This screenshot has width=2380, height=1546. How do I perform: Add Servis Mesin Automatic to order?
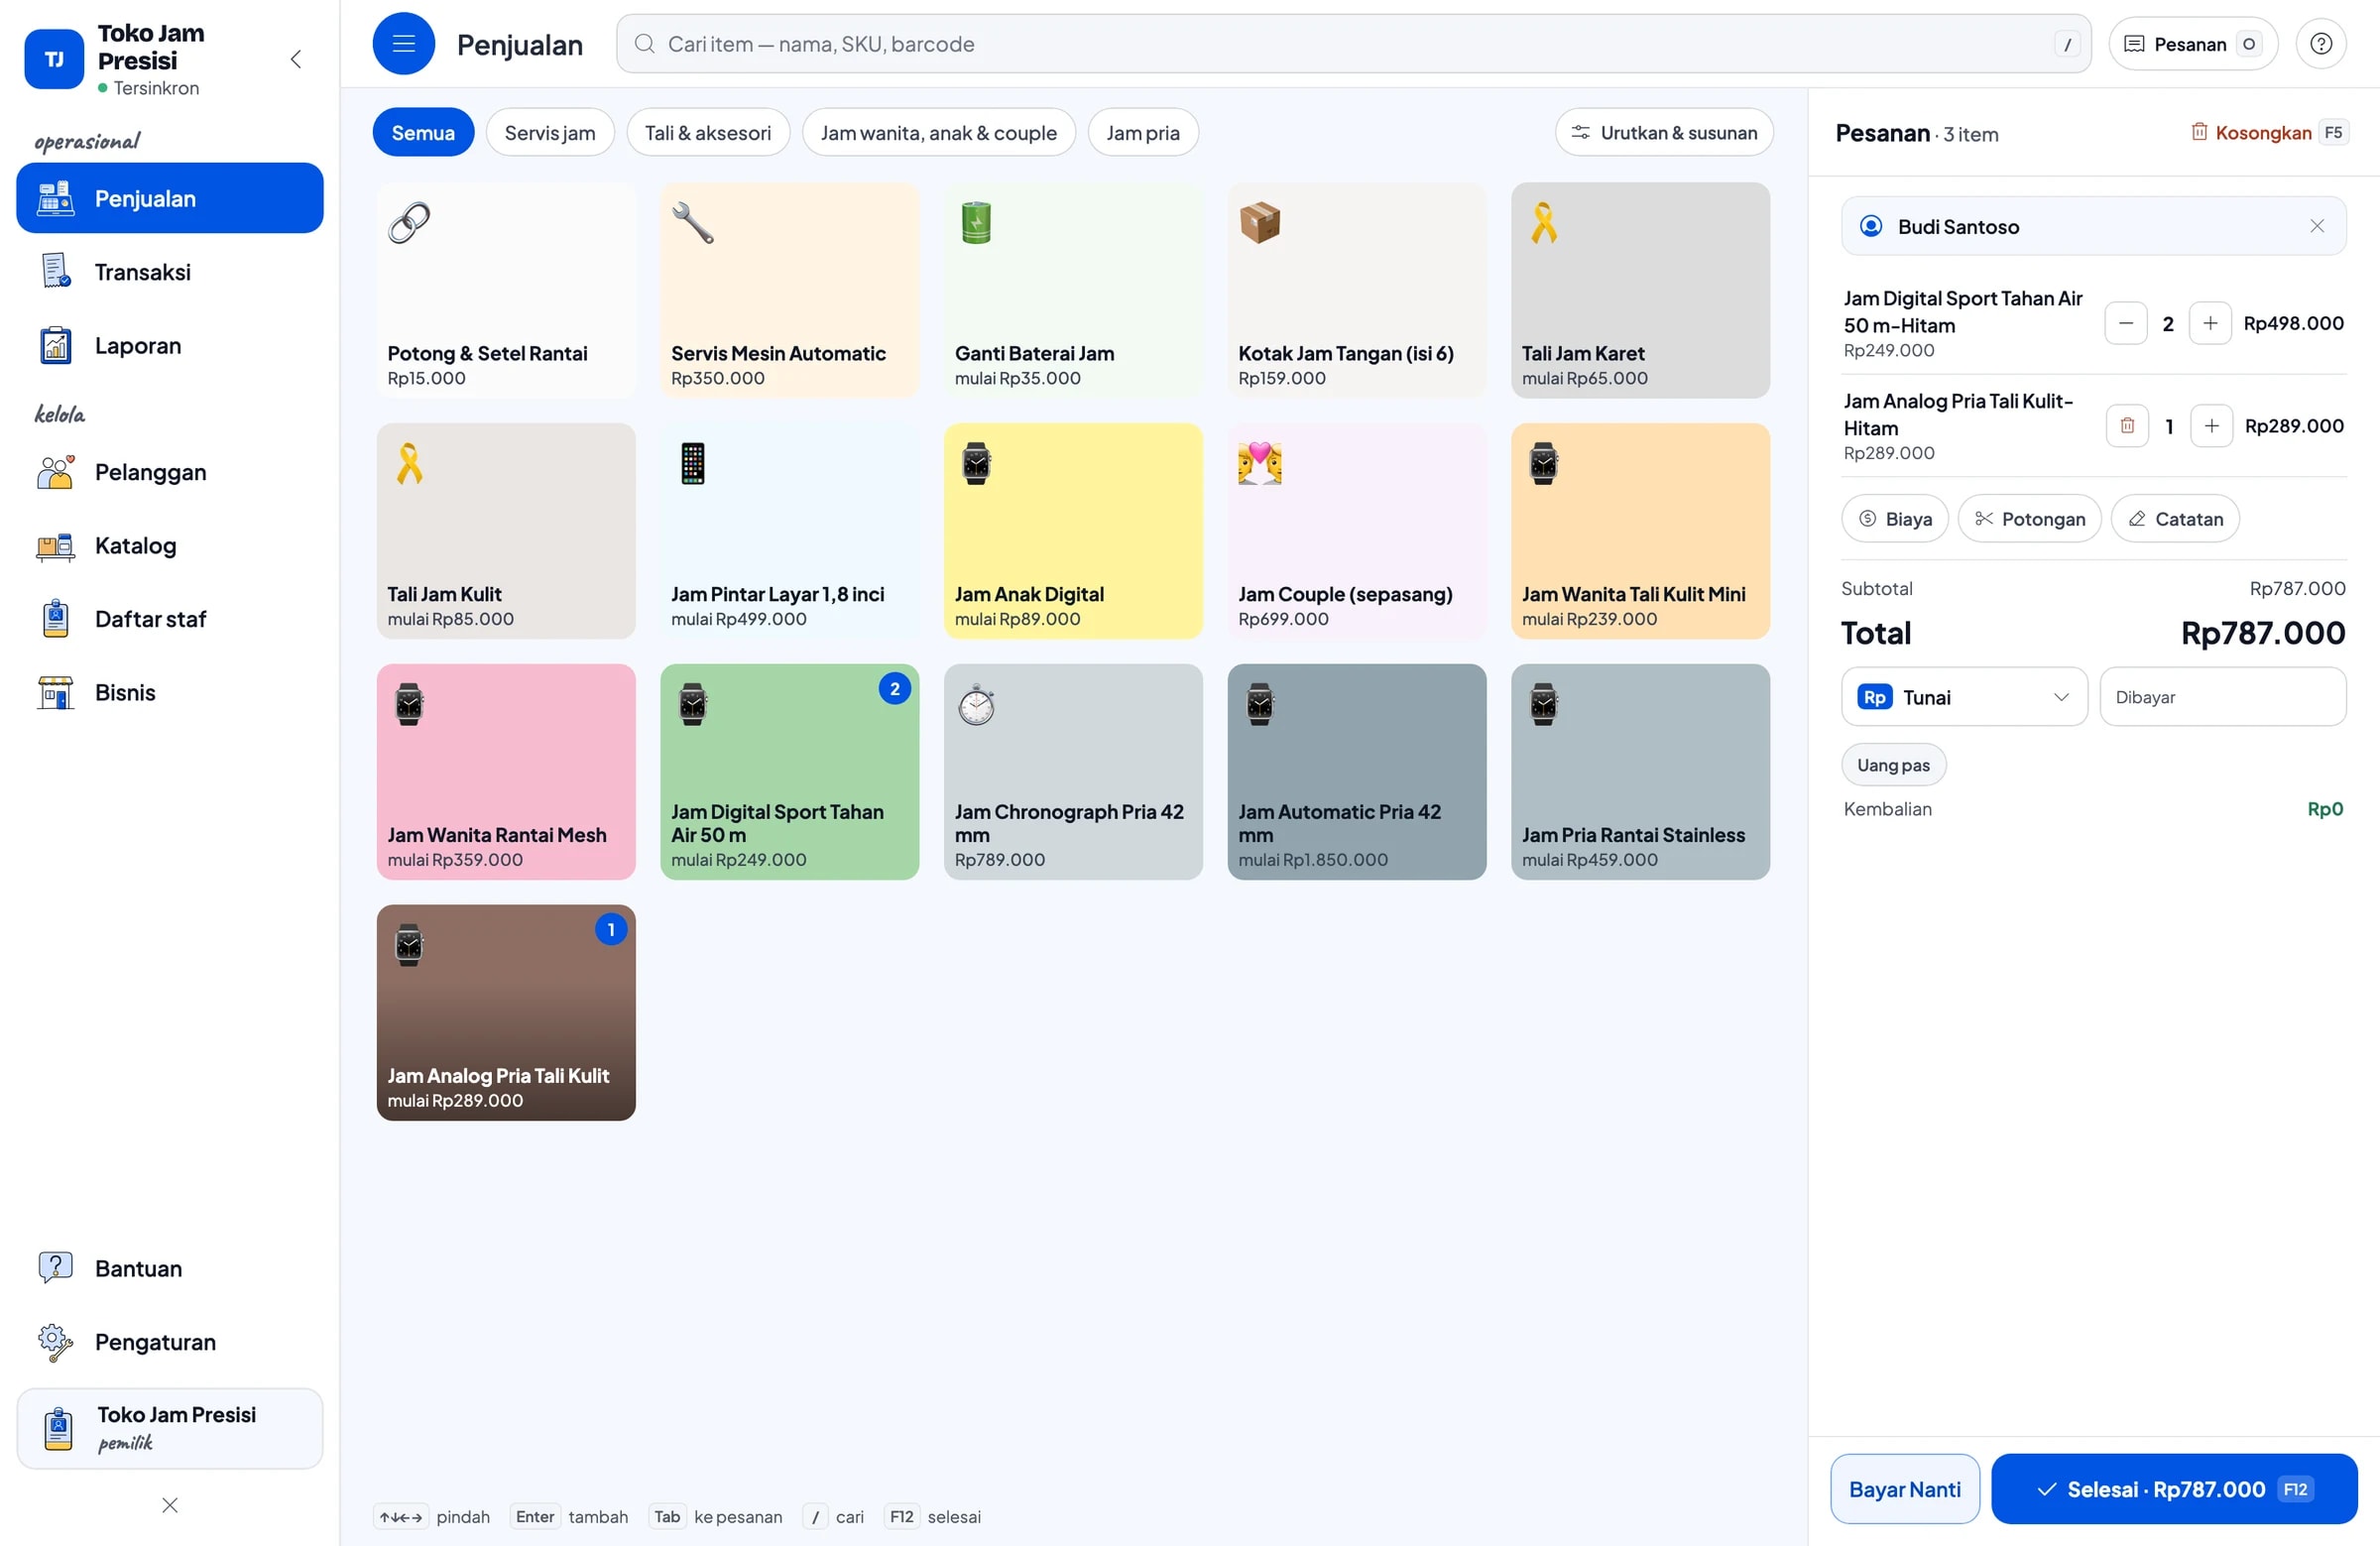pos(789,290)
